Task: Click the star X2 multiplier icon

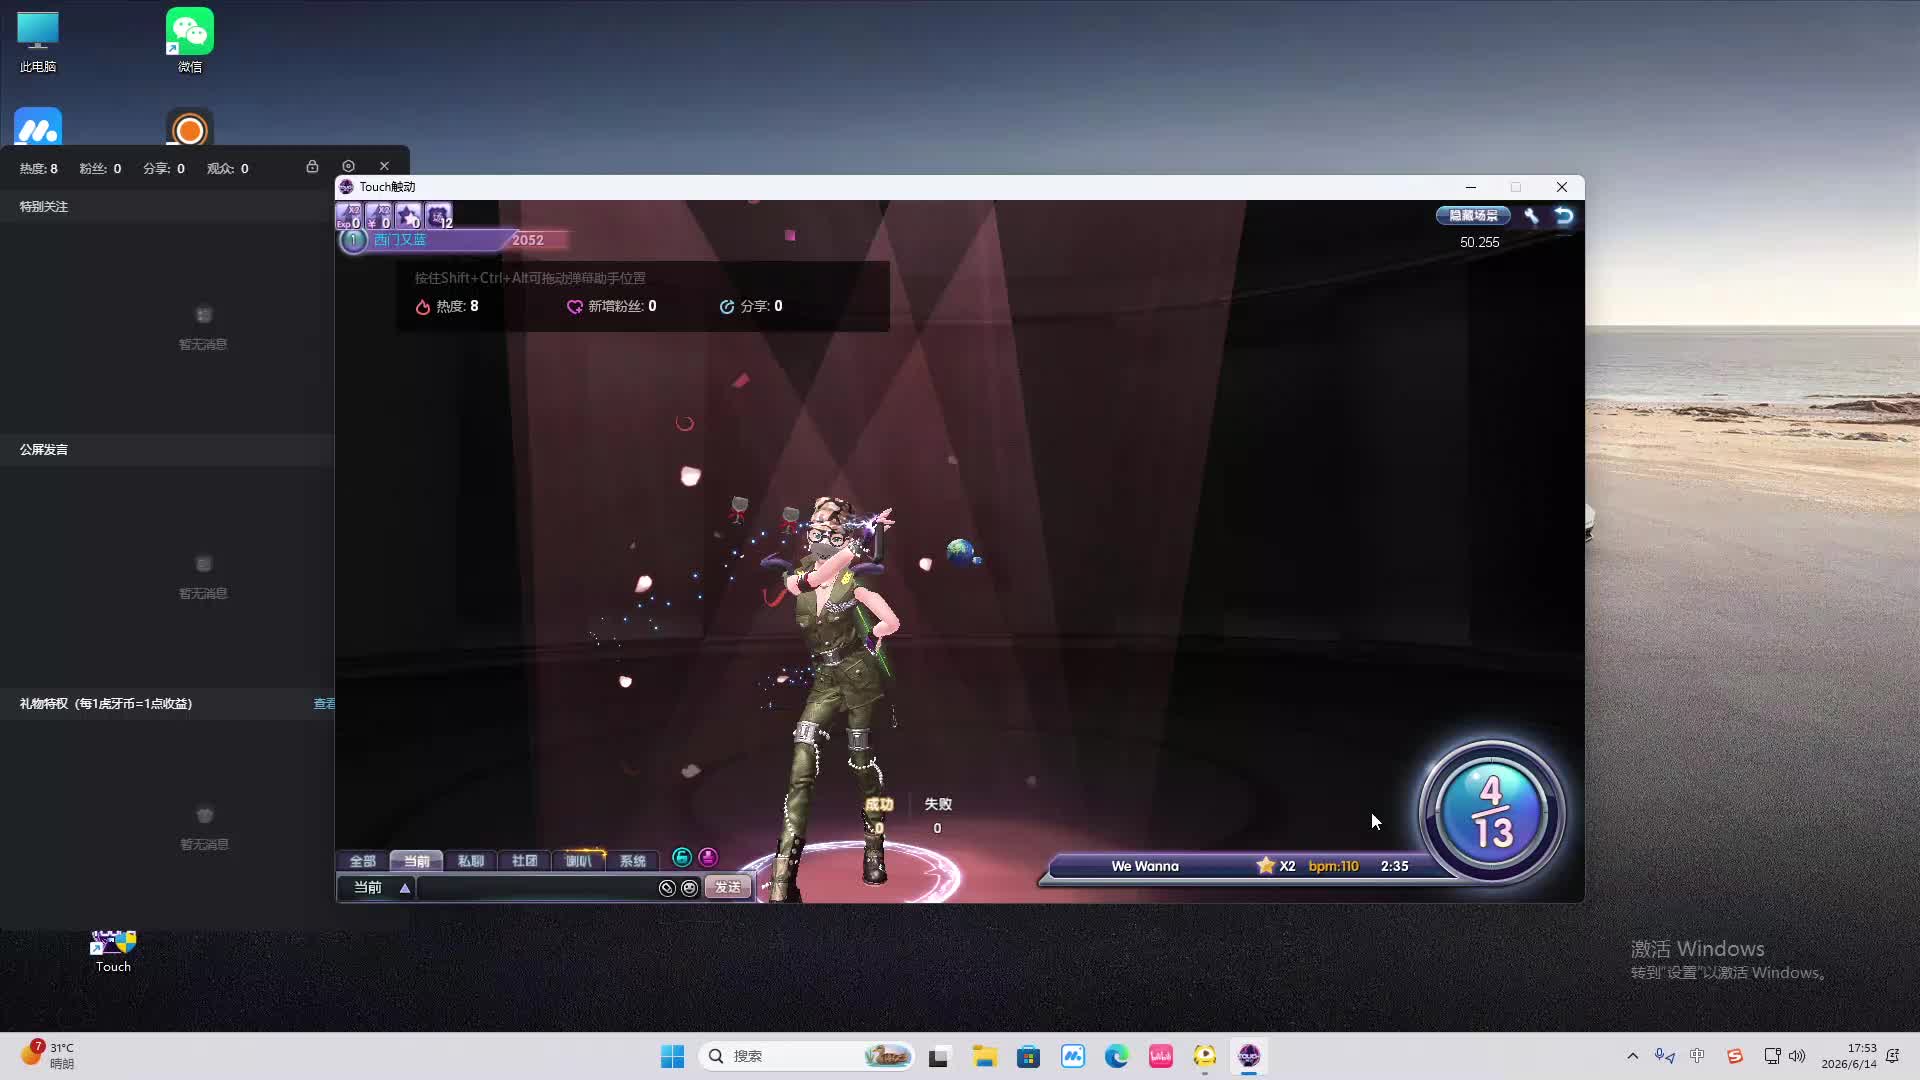Action: click(1265, 865)
